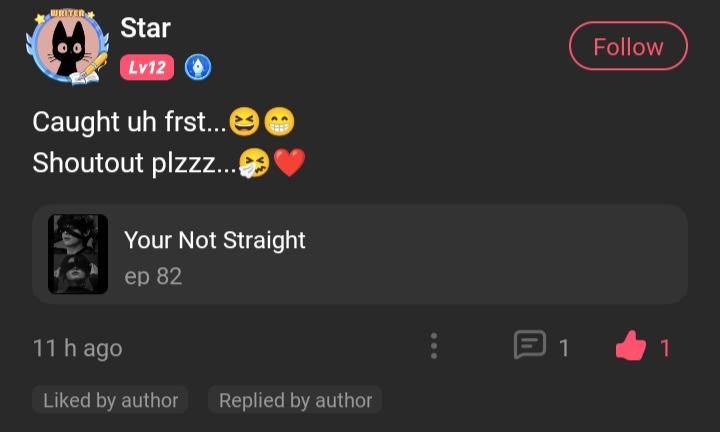720x432 pixels.
Task: Follow the user Star
Action: click(x=628, y=47)
